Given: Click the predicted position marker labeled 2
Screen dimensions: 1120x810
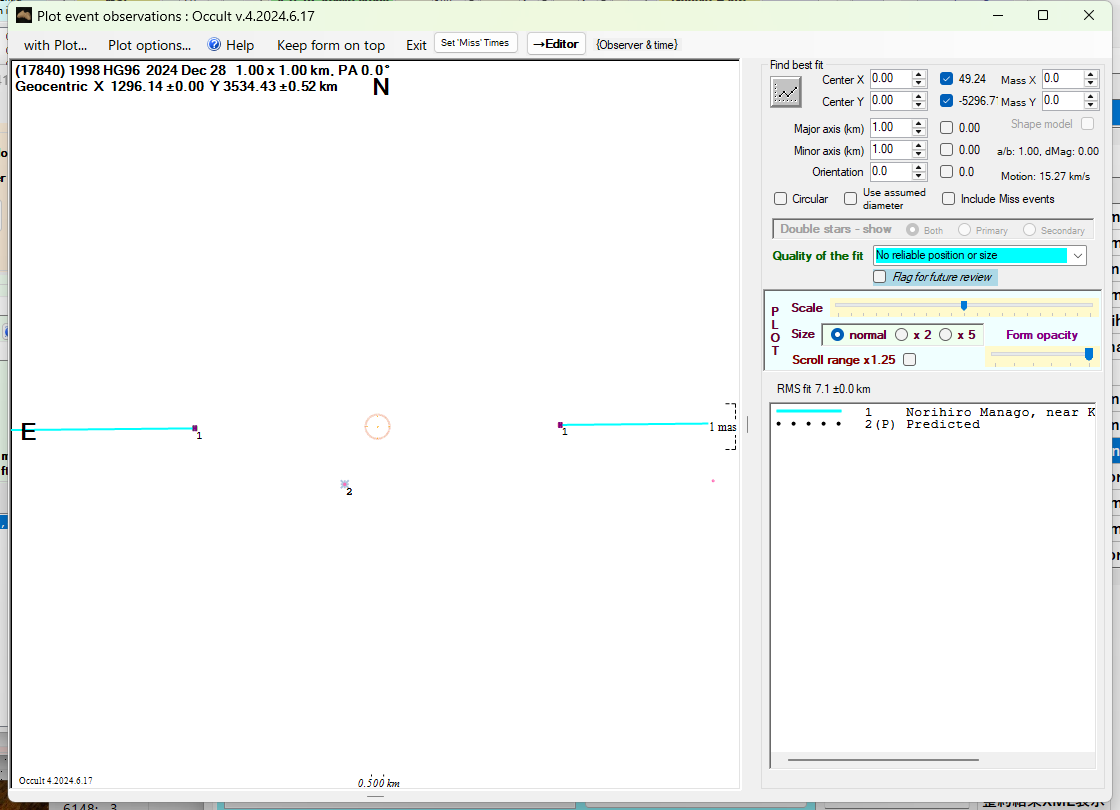Looking at the screenshot, I should pos(344,484).
